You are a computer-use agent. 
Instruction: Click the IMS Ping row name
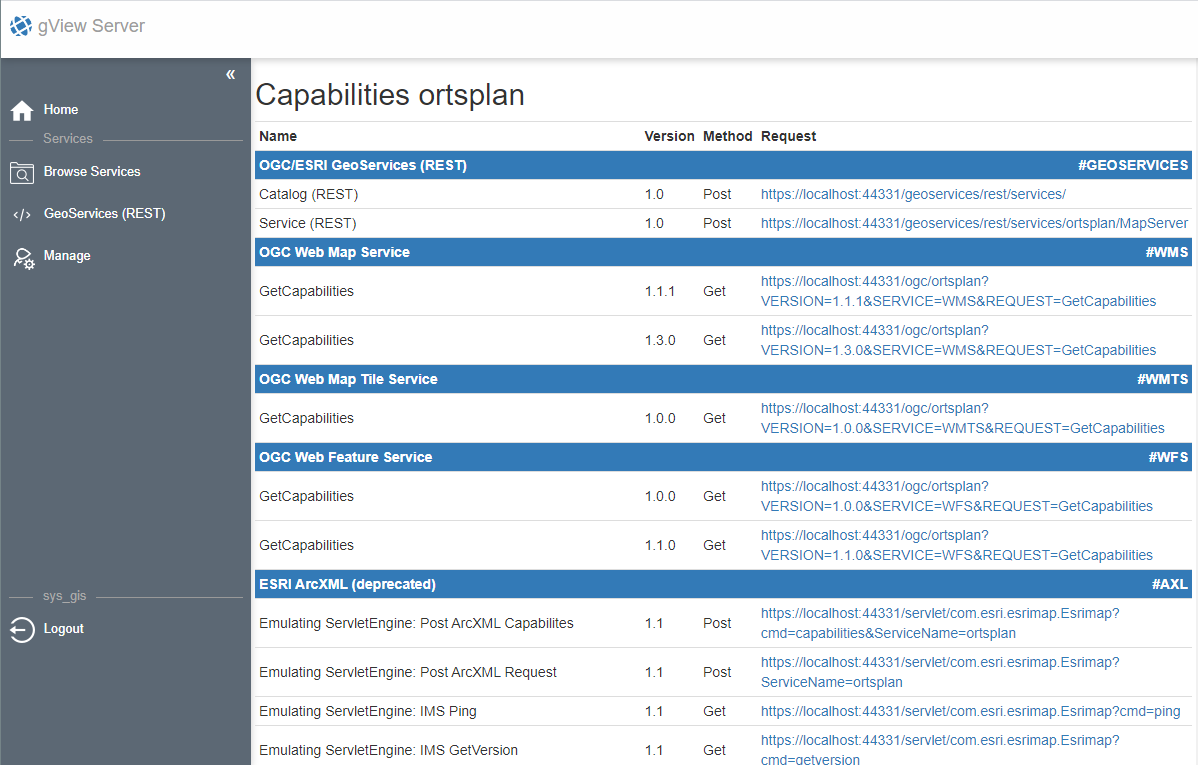(x=367, y=711)
